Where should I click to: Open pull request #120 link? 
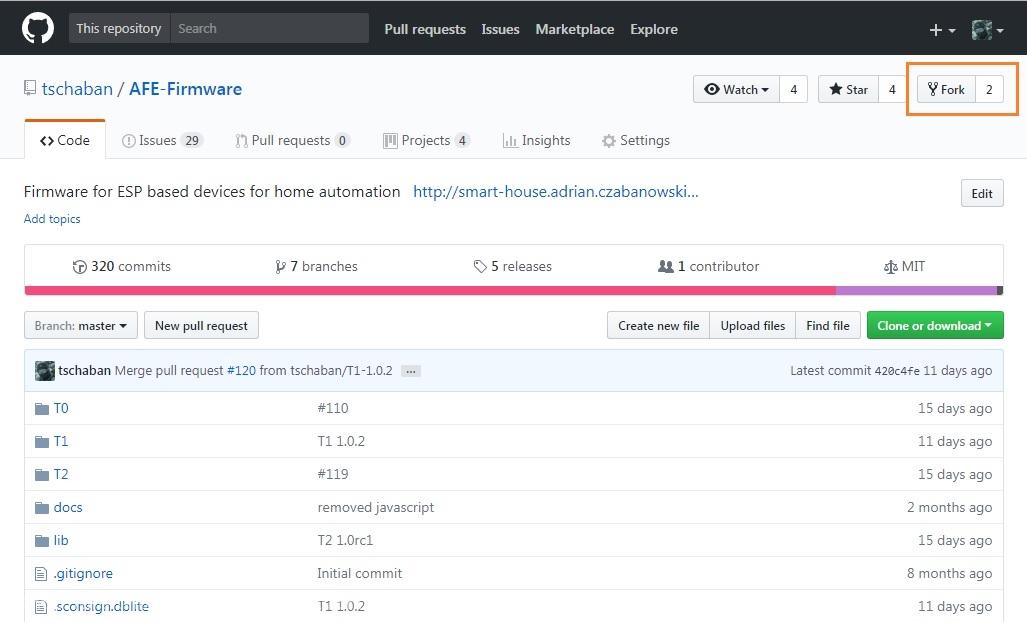pyautogui.click(x=241, y=371)
